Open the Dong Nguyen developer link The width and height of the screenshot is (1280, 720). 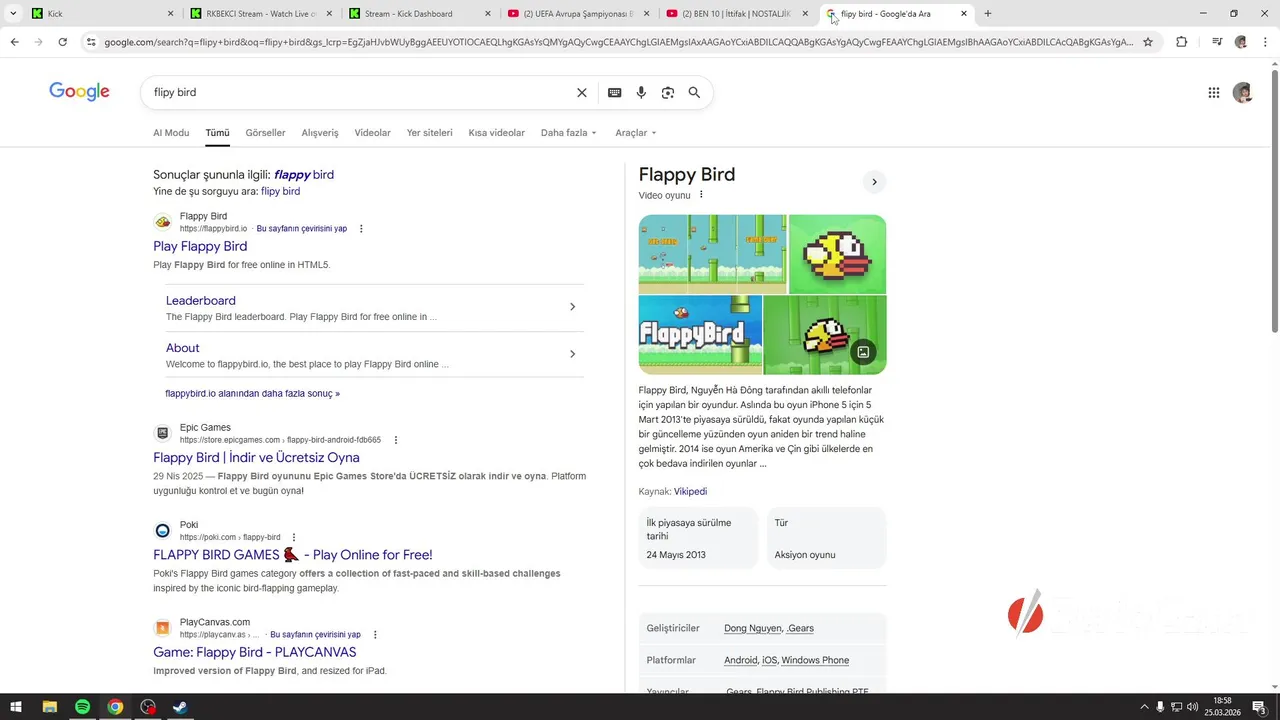click(752, 628)
